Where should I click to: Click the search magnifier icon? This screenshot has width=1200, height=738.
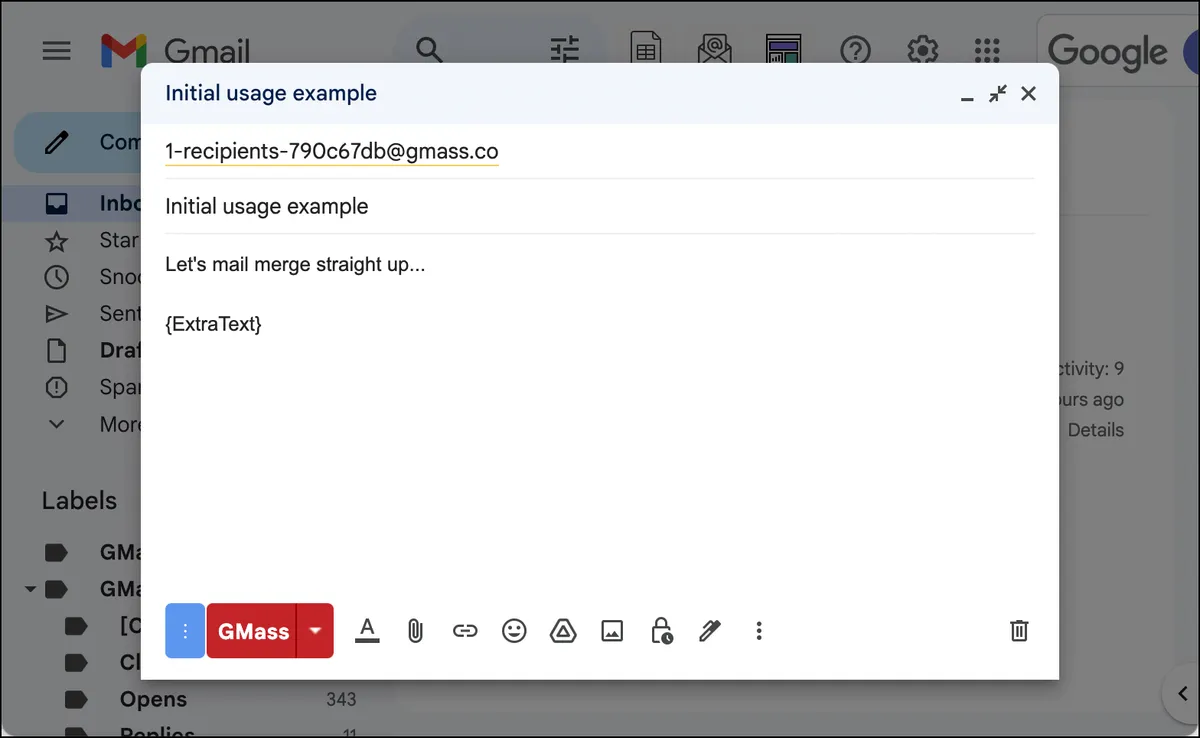pyautogui.click(x=429, y=50)
